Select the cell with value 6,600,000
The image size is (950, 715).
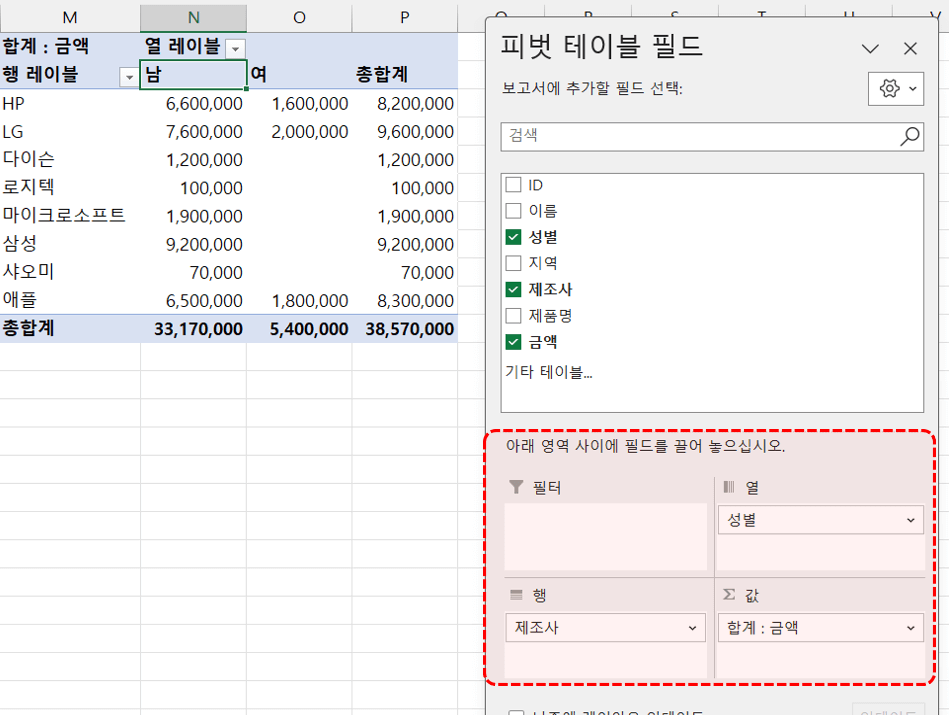pyautogui.click(x=193, y=104)
